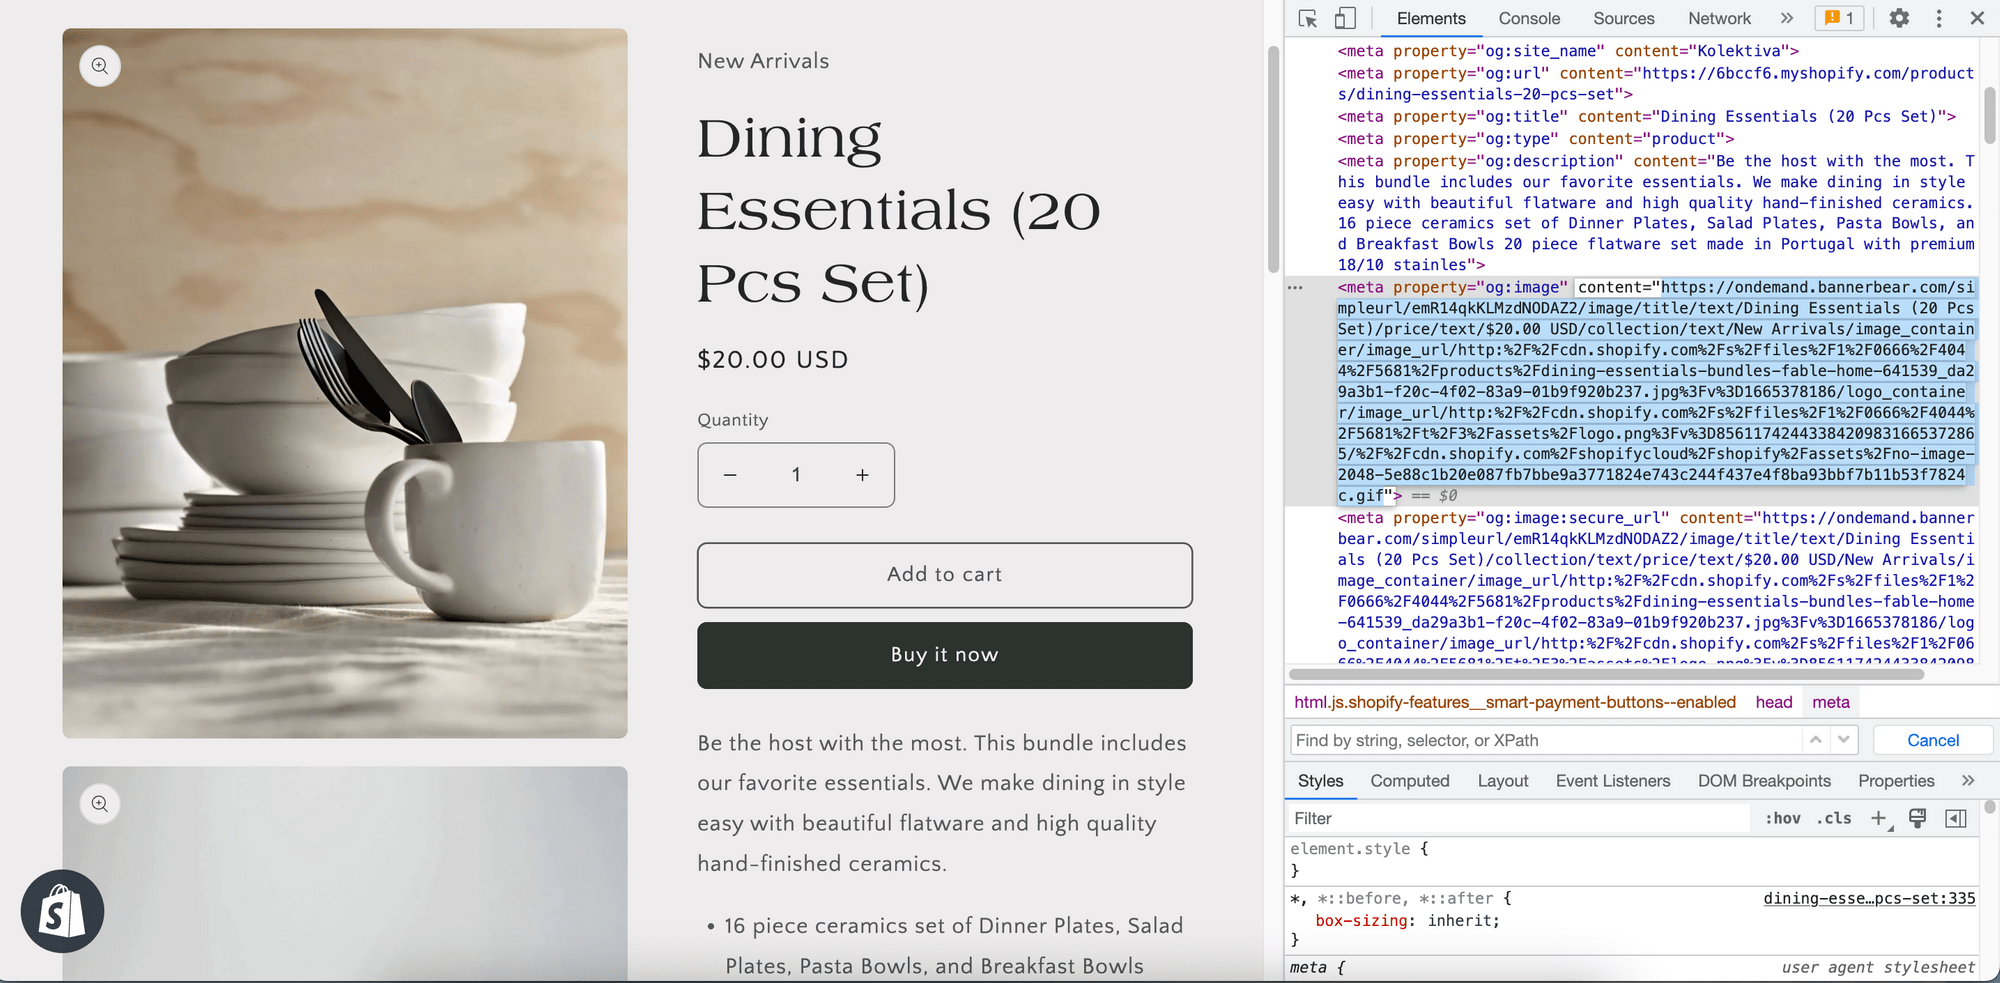Toggle :hov element state pane
Image resolution: width=2000 pixels, height=983 pixels.
[x=1782, y=818]
